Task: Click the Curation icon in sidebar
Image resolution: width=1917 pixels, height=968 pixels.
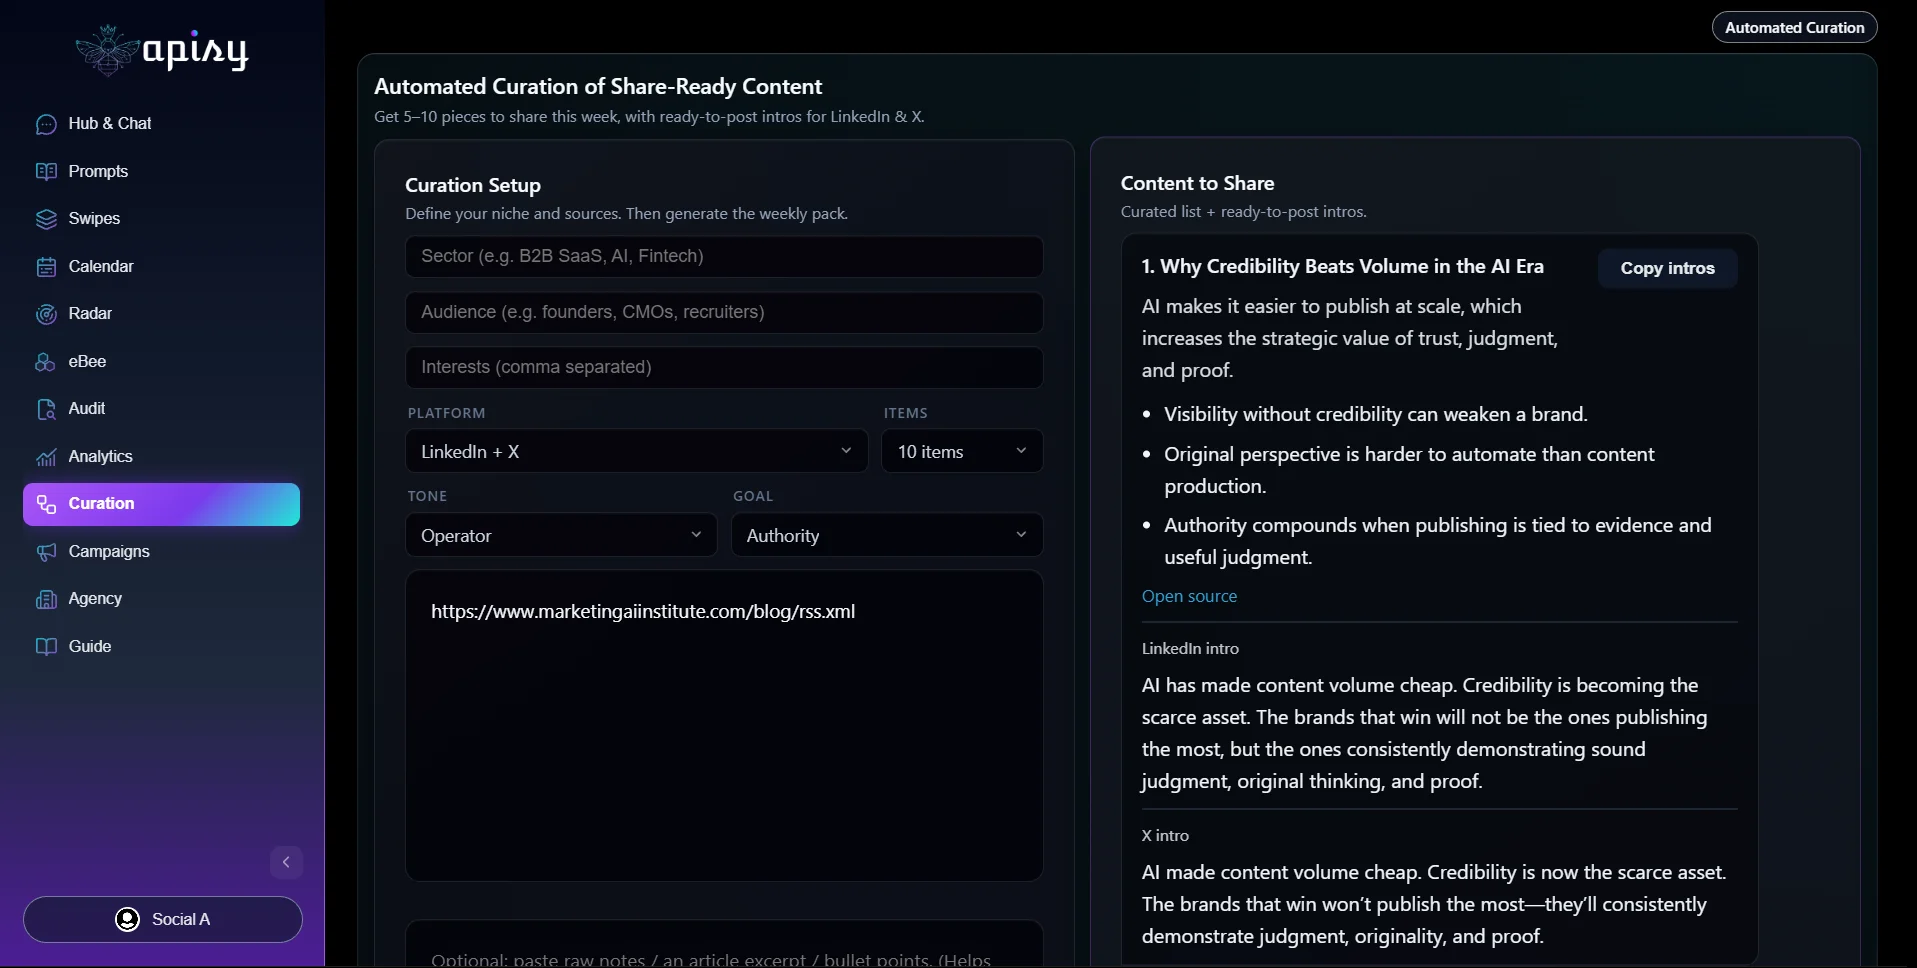Action: (x=46, y=504)
